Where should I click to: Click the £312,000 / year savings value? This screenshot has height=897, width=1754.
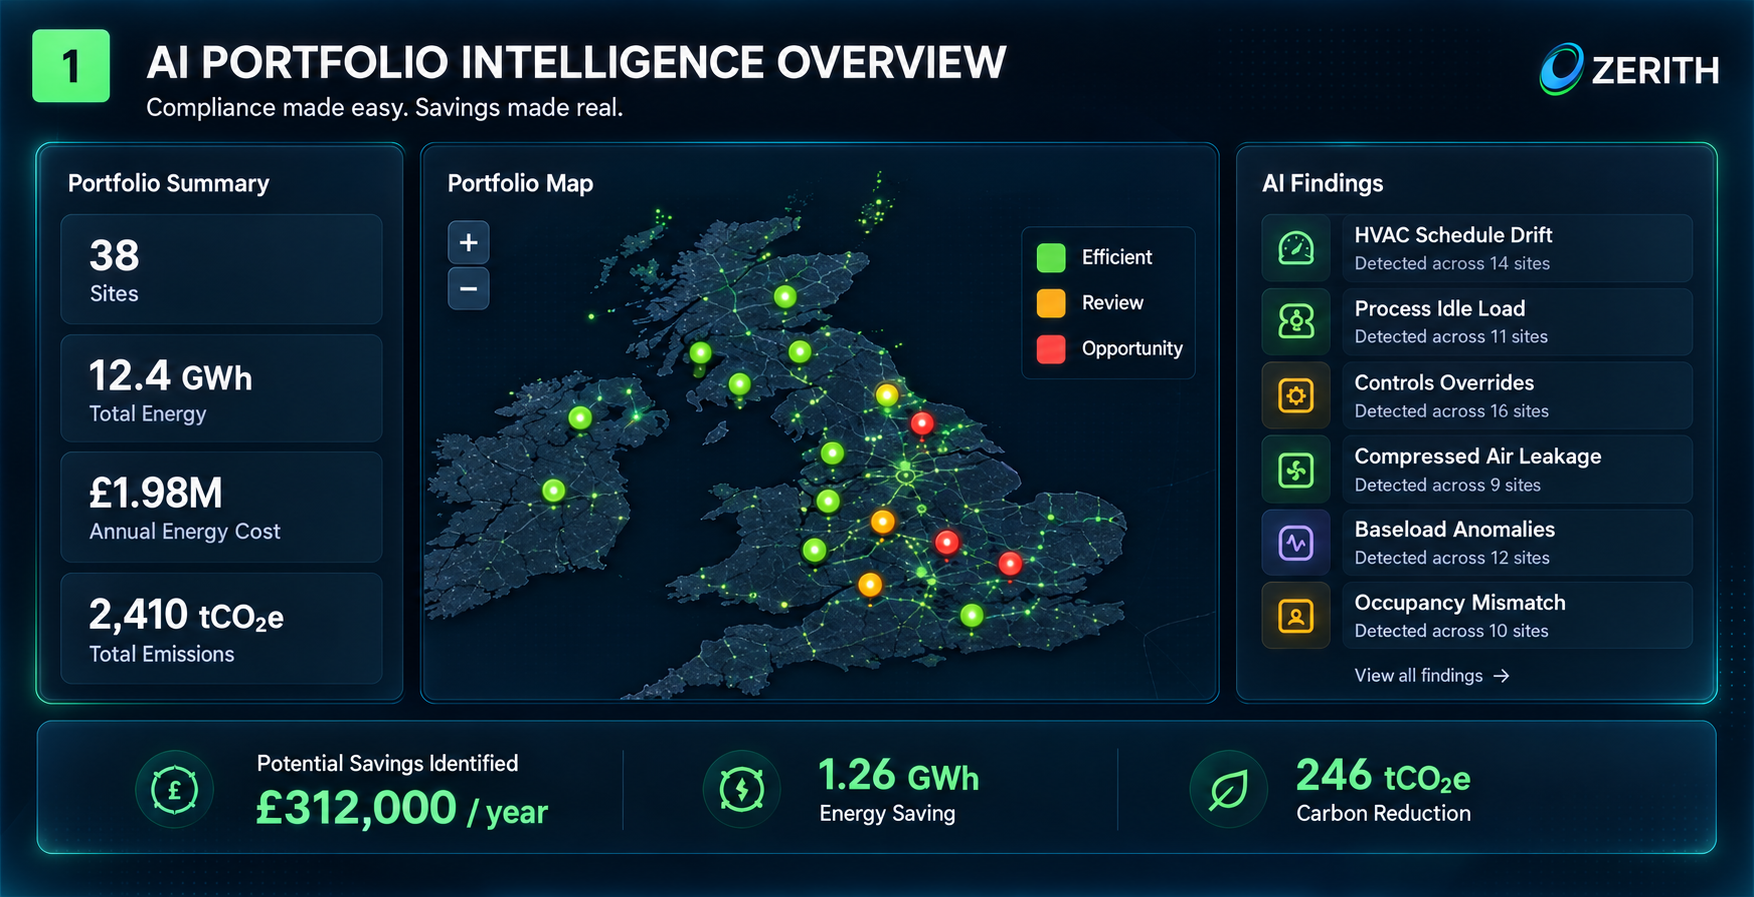point(402,808)
